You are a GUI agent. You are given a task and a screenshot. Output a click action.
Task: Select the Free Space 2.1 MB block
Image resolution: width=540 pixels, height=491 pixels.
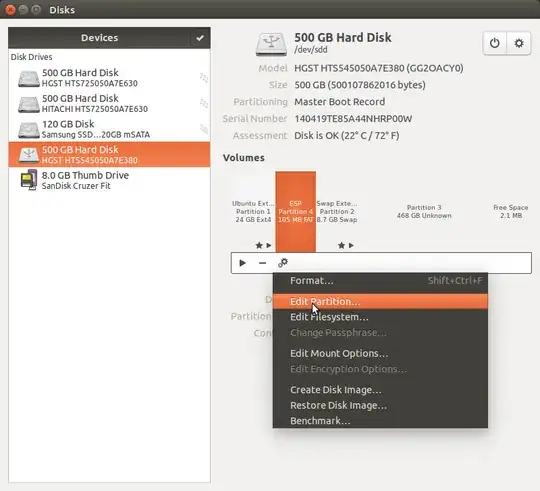[x=510, y=211]
